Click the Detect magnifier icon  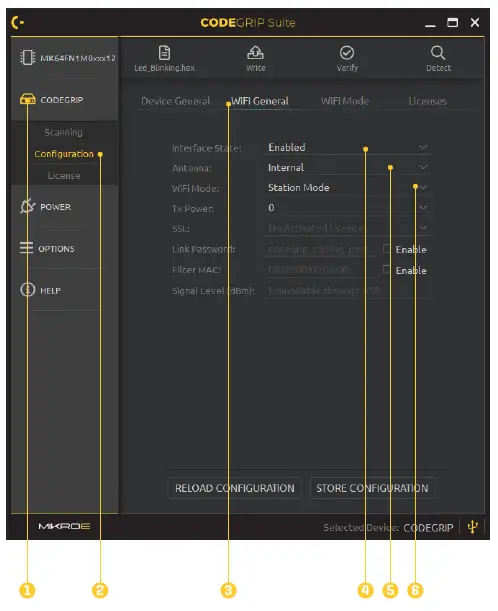pos(438,53)
